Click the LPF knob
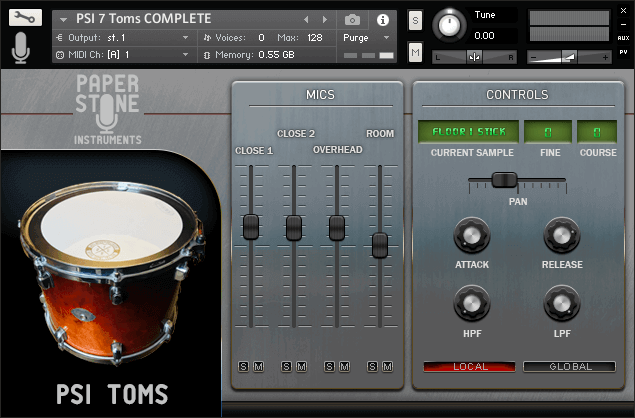Screen dimensions: 635x418 tap(562, 303)
